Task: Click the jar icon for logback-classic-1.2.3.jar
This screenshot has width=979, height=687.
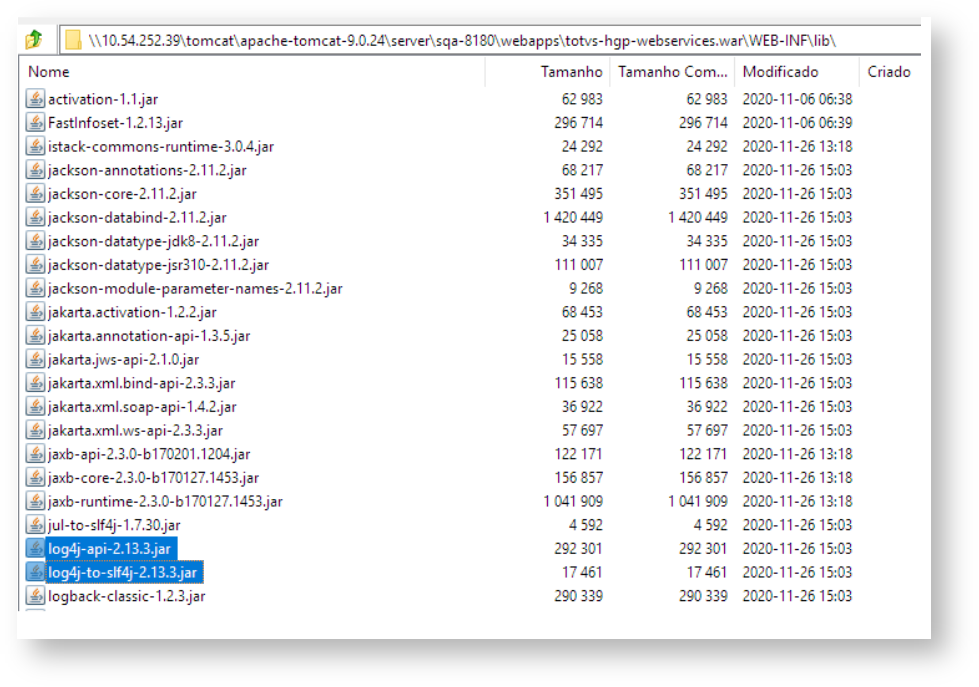Action: point(35,596)
